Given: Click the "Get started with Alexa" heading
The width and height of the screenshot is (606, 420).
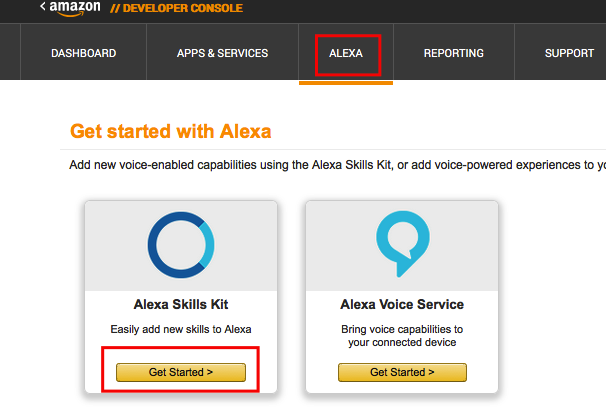Looking at the screenshot, I should (x=171, y=132).
